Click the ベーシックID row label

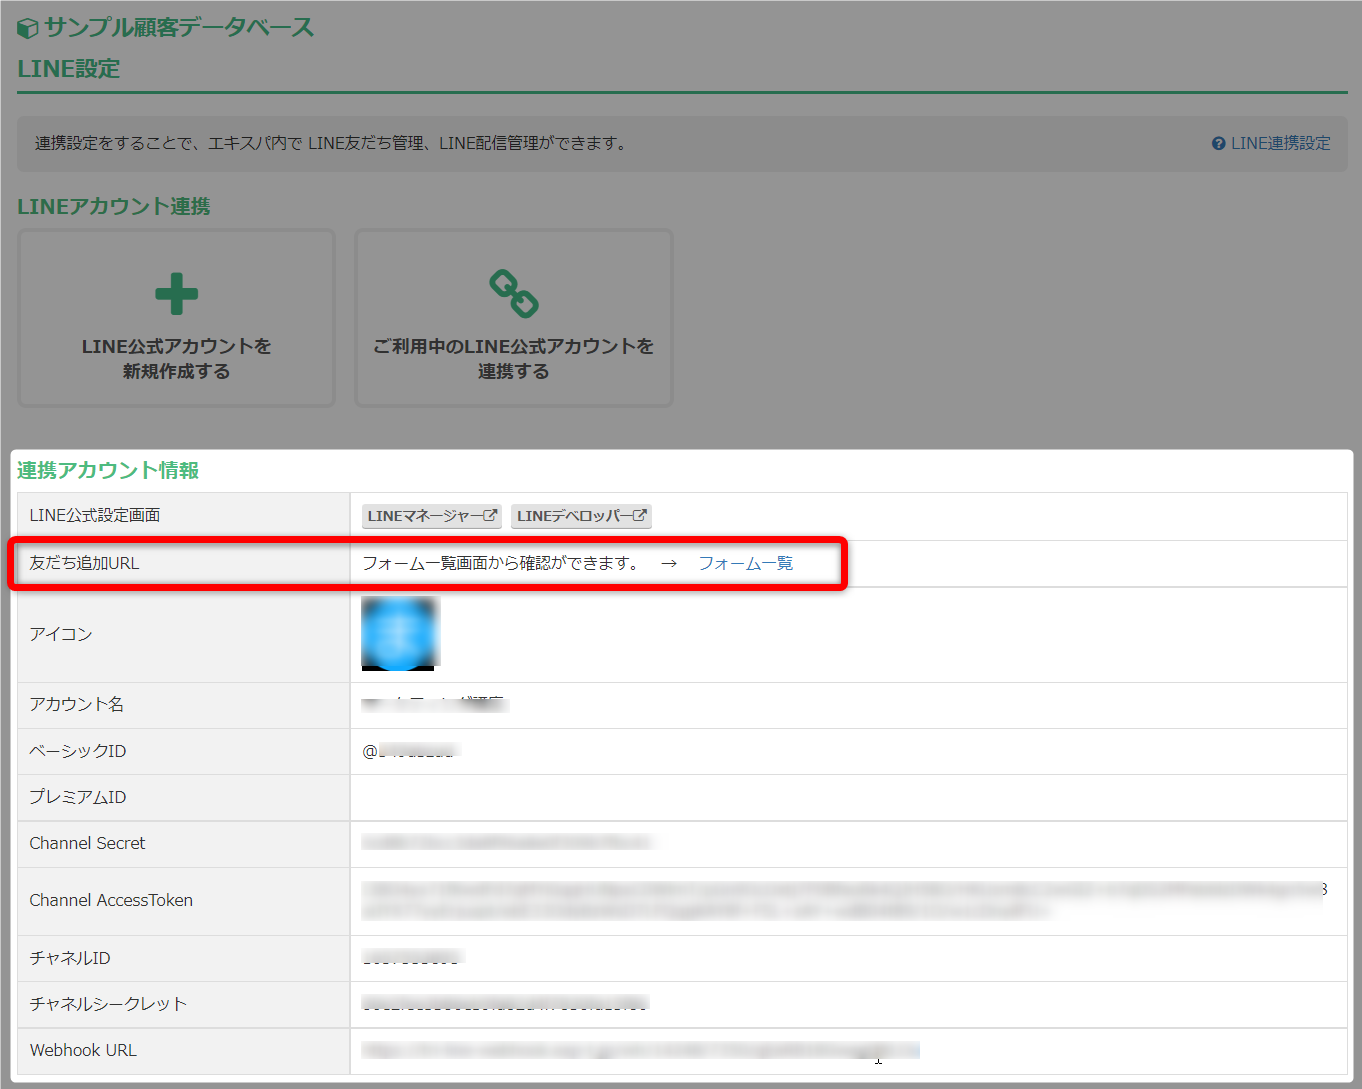click(78, 751)
